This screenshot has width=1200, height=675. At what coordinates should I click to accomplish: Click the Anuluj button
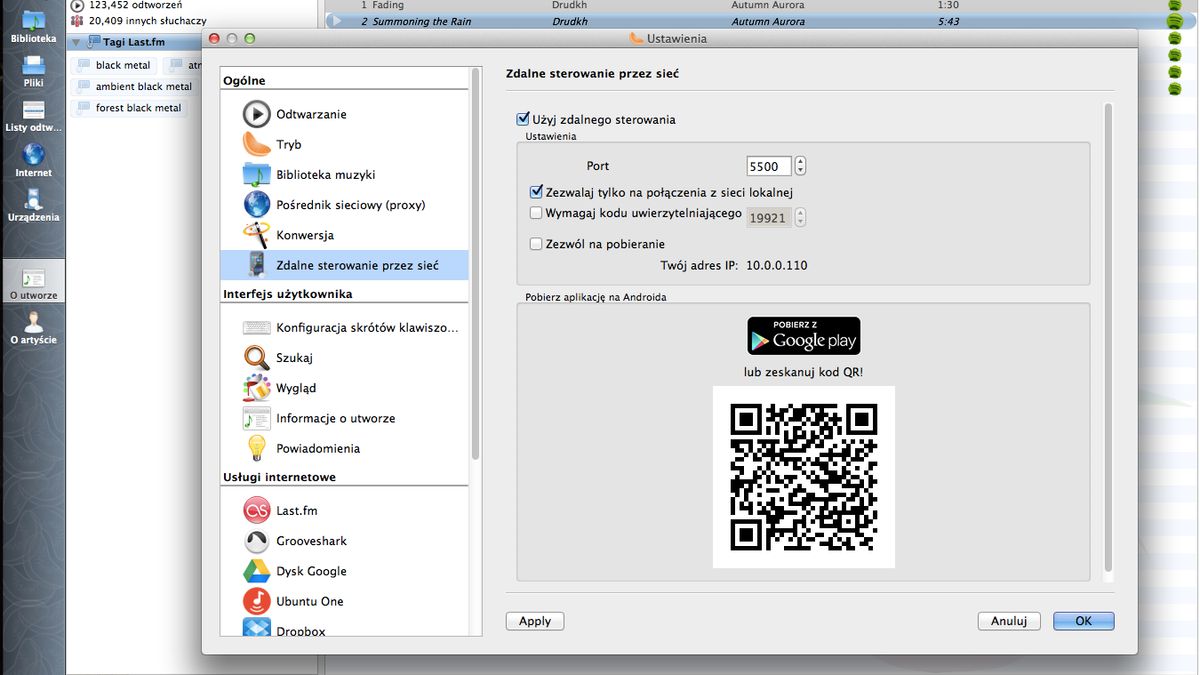1009,621
